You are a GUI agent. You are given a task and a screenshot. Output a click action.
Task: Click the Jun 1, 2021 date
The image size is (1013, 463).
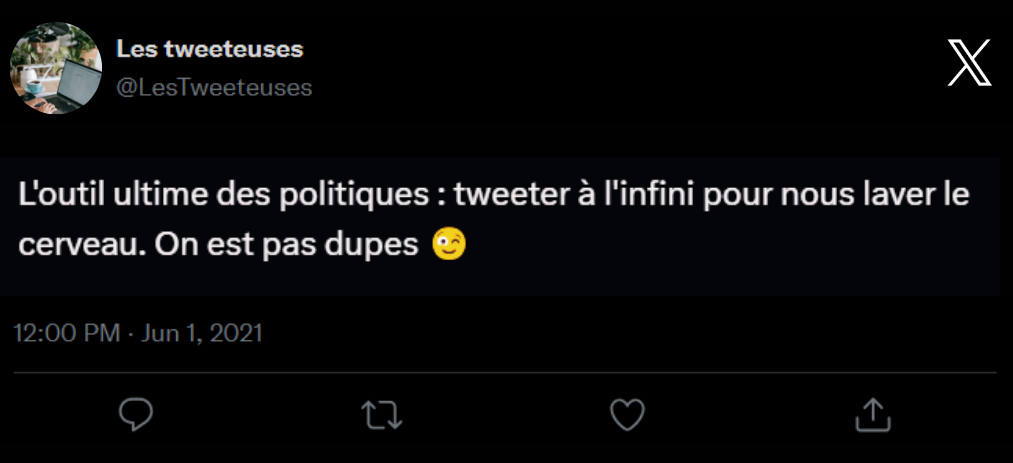coord(202,333)
